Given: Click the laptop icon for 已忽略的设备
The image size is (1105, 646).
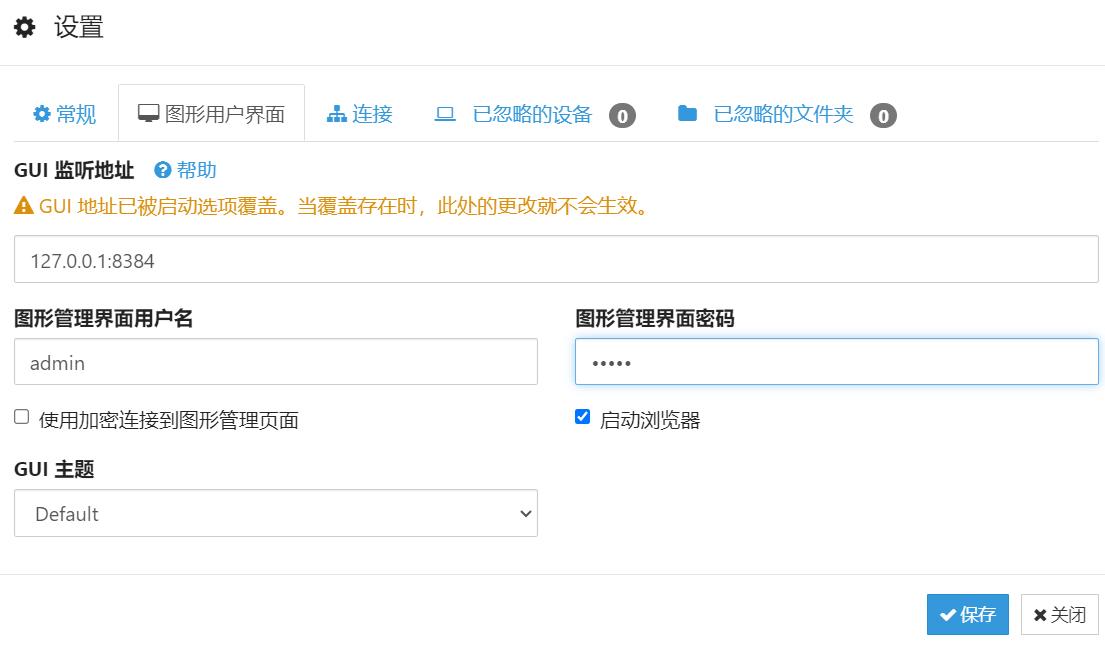Looking at the screenshot, I should click(445, 114).
